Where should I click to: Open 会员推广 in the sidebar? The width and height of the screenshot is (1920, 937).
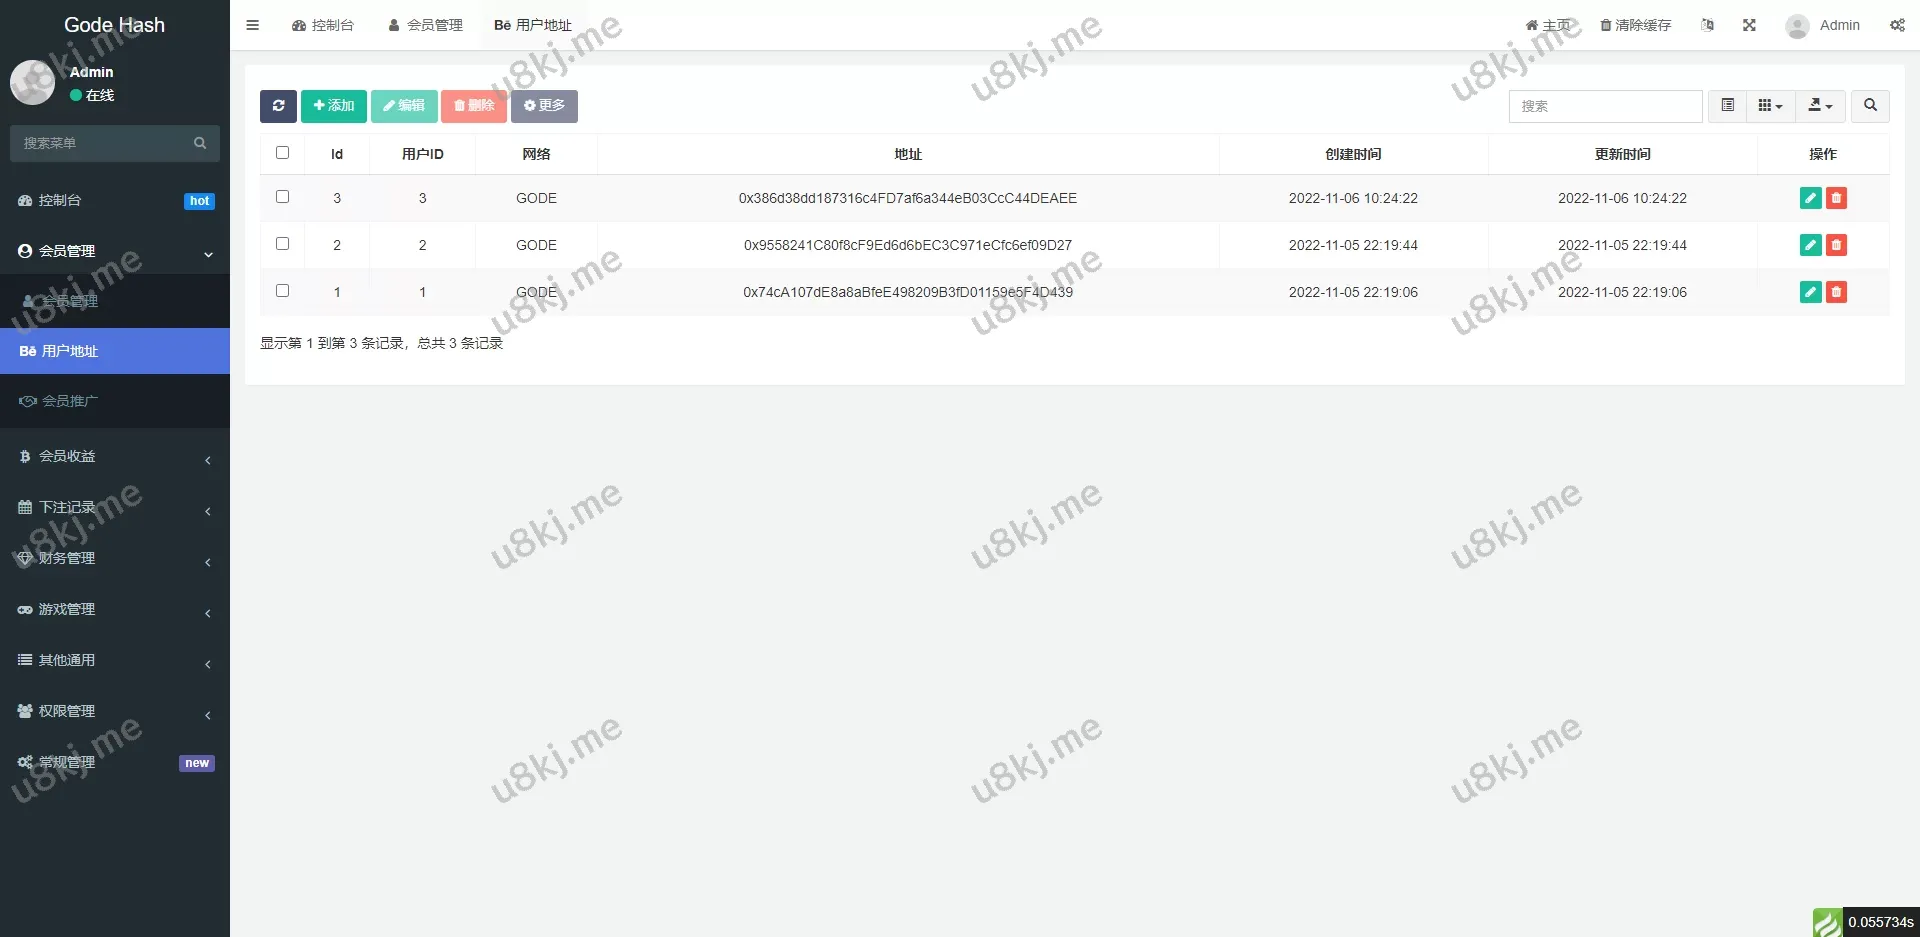(70, 401)
